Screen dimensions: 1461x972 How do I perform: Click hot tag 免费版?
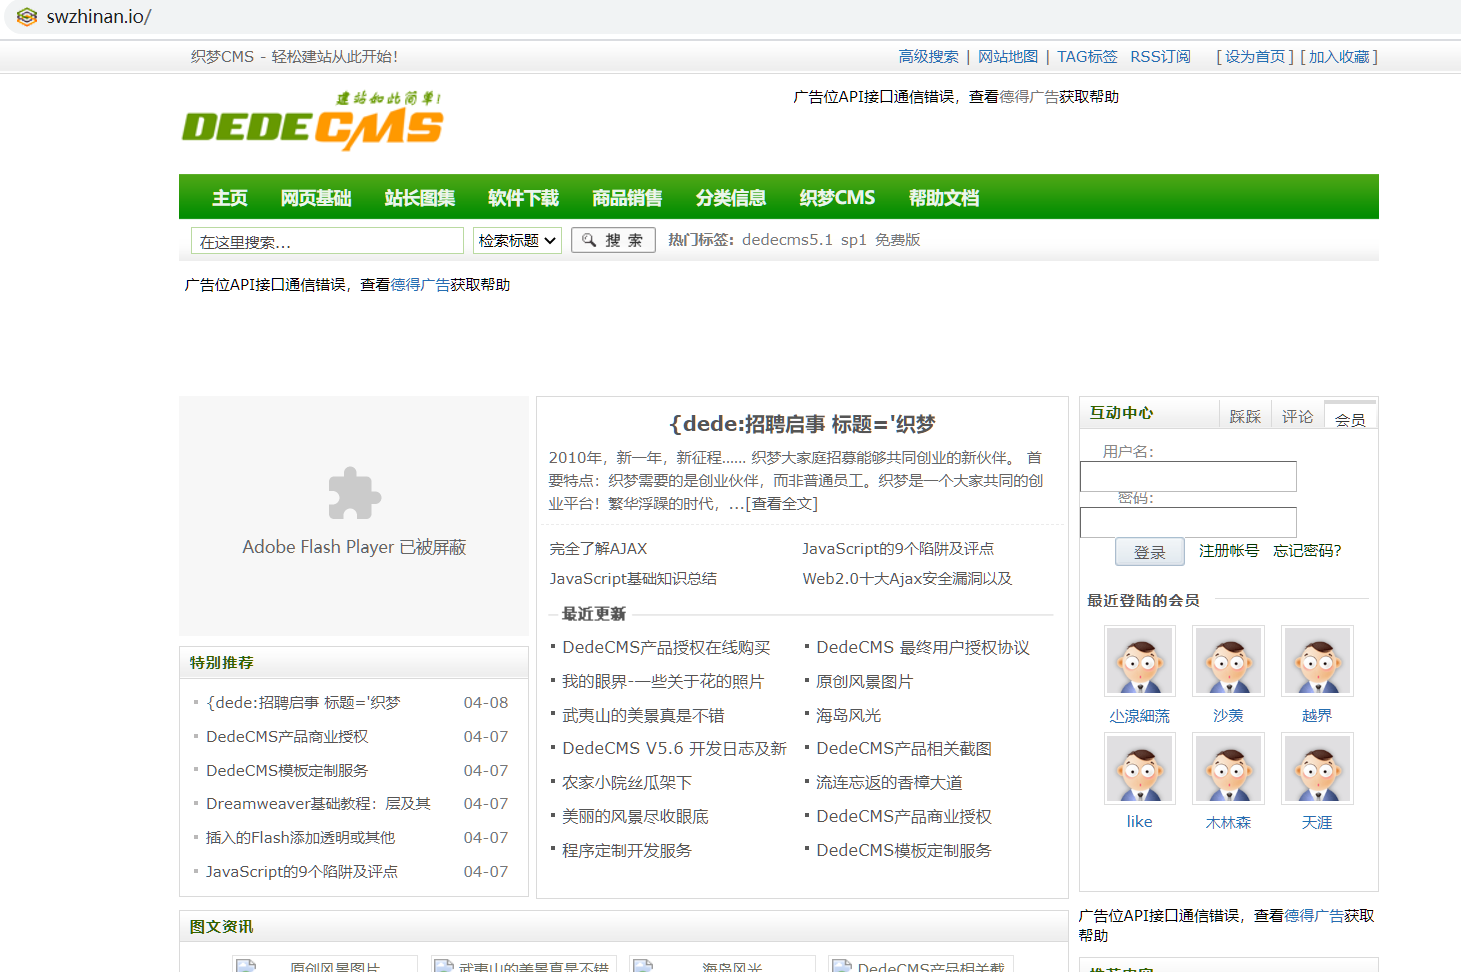[897, 240]
